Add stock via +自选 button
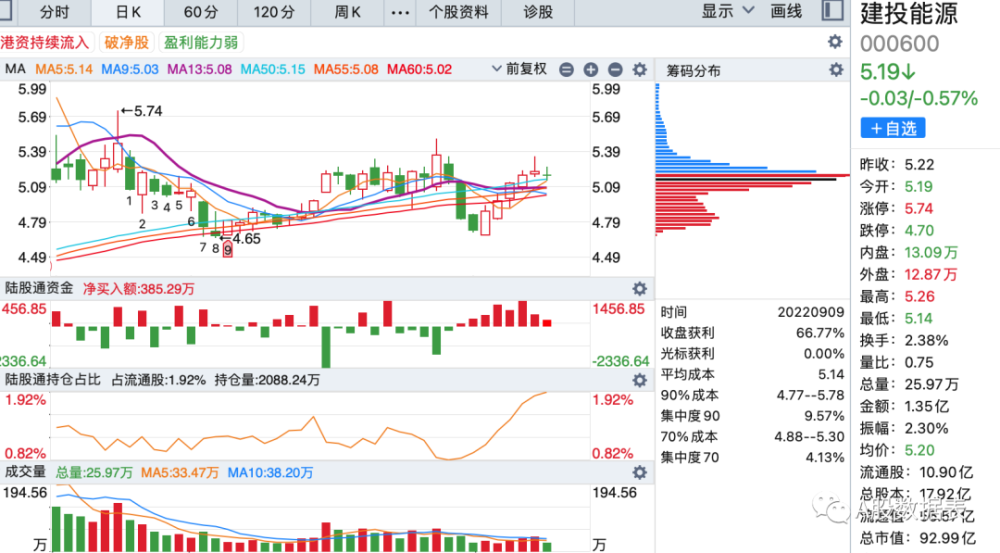The width and height of the screenshot is (1000, 553). (x=893, y=128)
